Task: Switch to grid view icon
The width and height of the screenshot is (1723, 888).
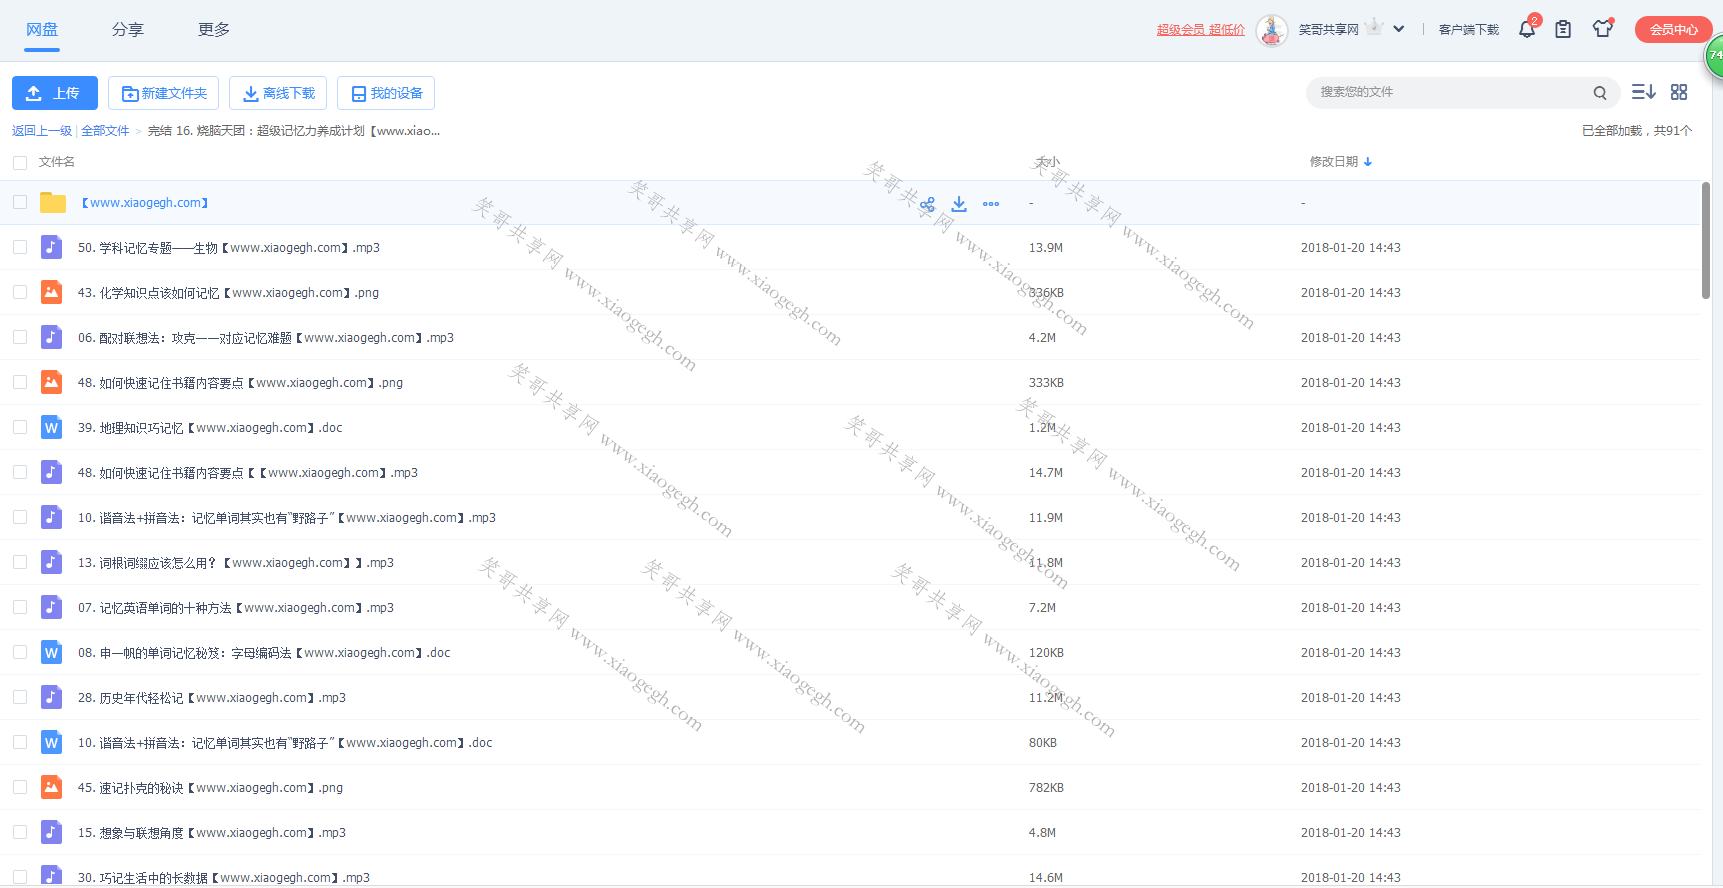Action: [1679, 92]
